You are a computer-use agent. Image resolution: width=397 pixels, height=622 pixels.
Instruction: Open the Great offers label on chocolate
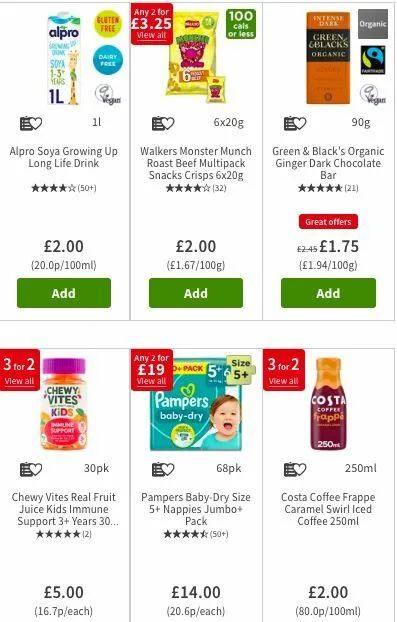pyautogui.click(x=328, y=222)
